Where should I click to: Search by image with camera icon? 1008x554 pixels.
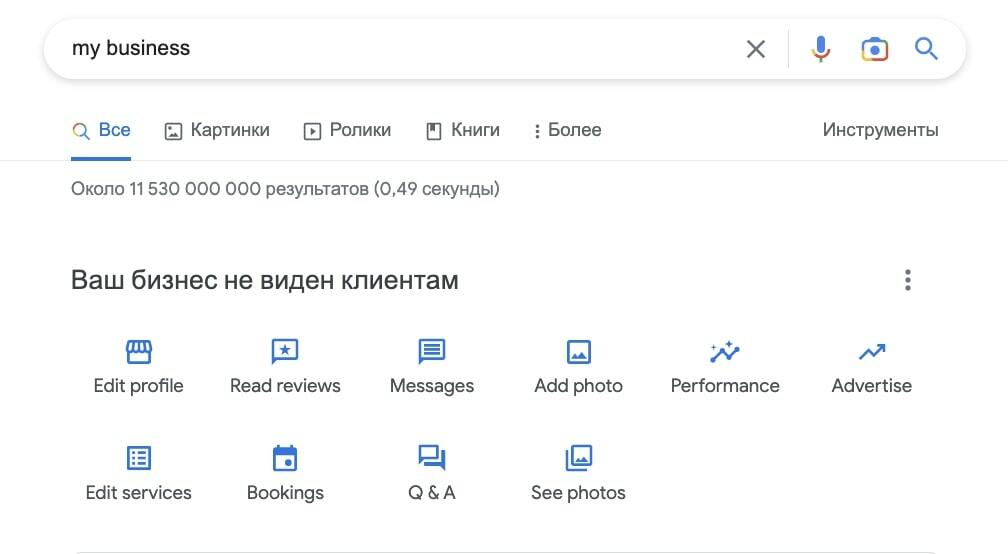click(x=874, y=49)
